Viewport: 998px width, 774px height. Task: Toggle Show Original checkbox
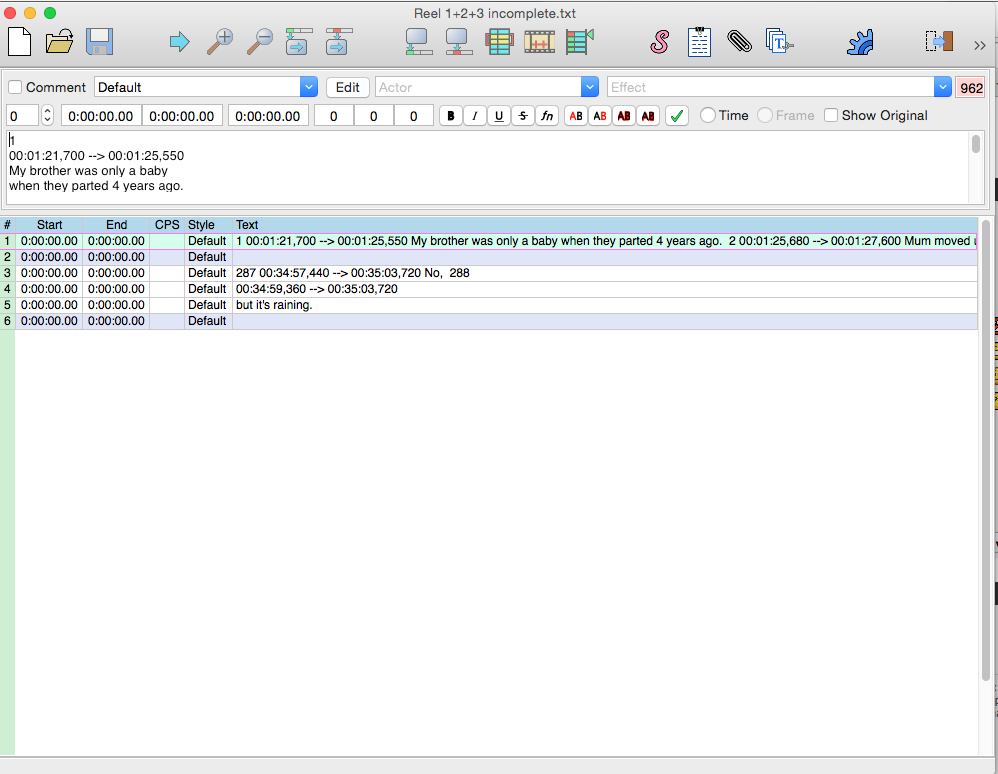831,115
